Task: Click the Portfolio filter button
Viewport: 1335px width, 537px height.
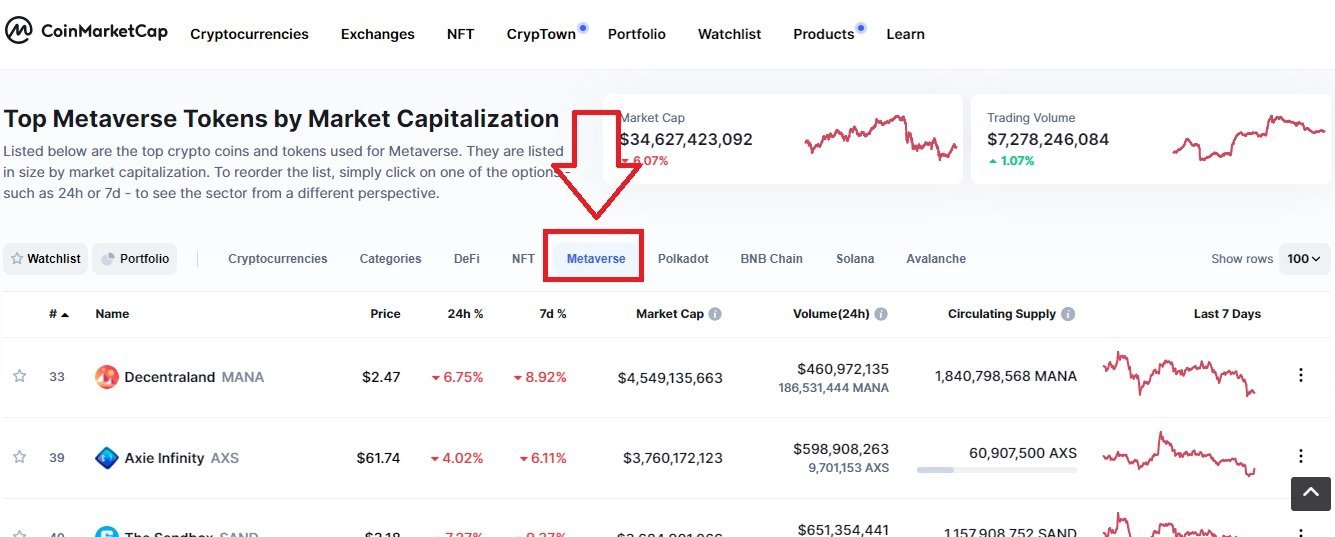Action: [x=135, y=259]
